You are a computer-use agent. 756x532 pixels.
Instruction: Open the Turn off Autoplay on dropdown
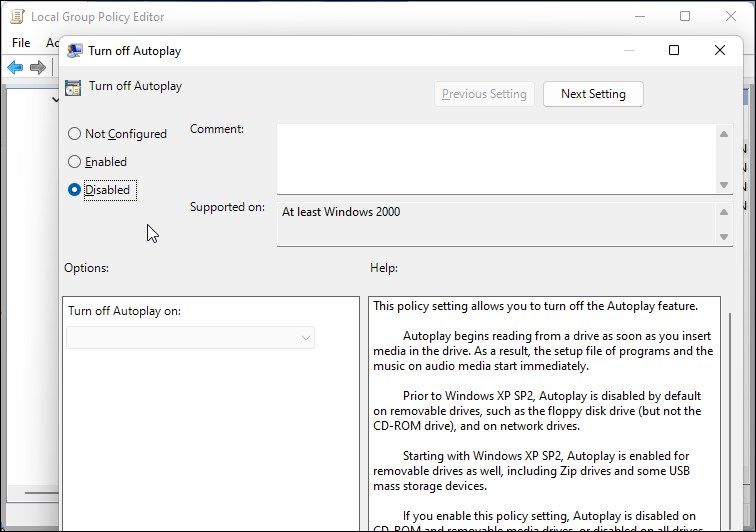click(190, 338)
